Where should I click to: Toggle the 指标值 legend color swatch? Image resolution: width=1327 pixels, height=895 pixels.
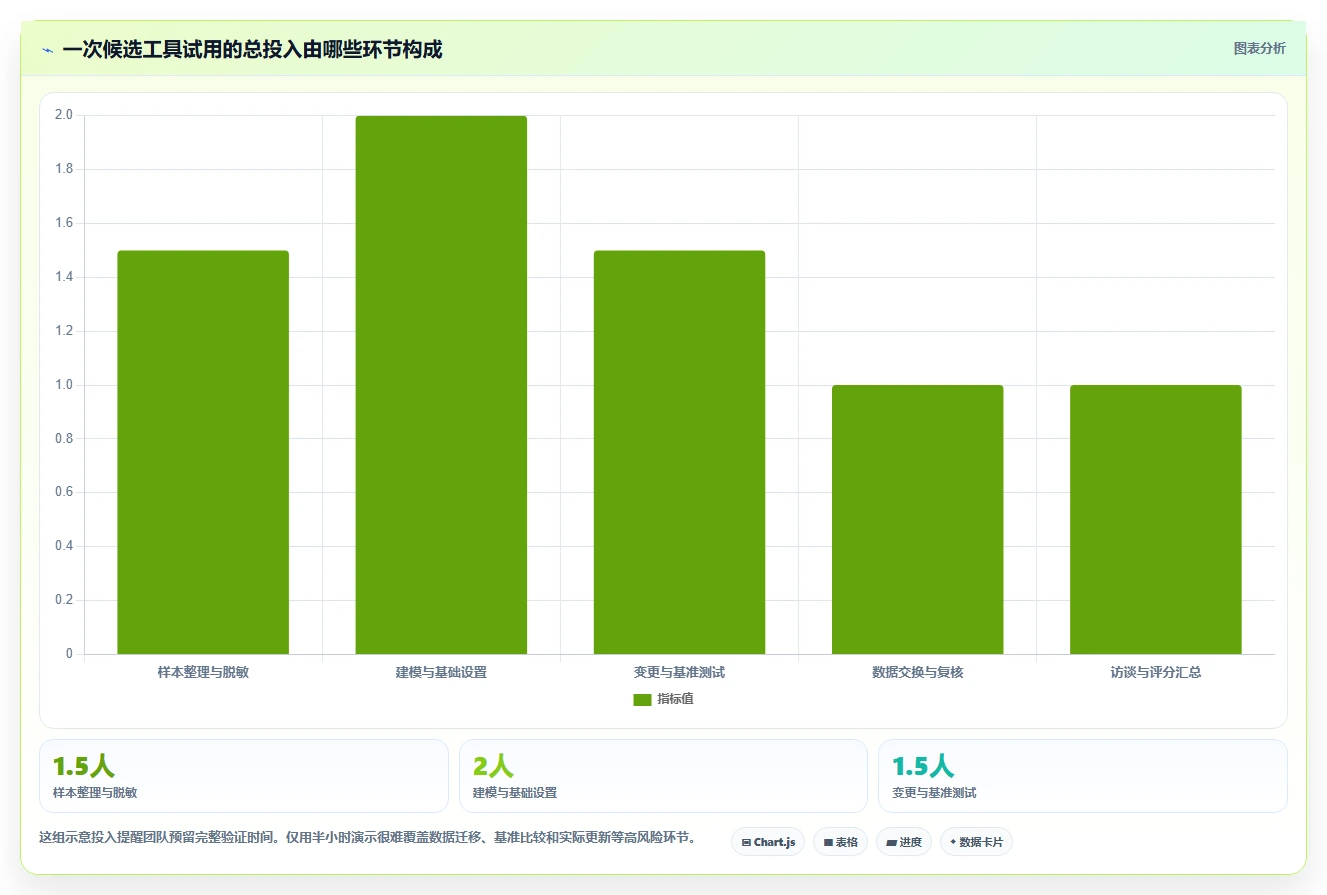click(x=642, y=700)
